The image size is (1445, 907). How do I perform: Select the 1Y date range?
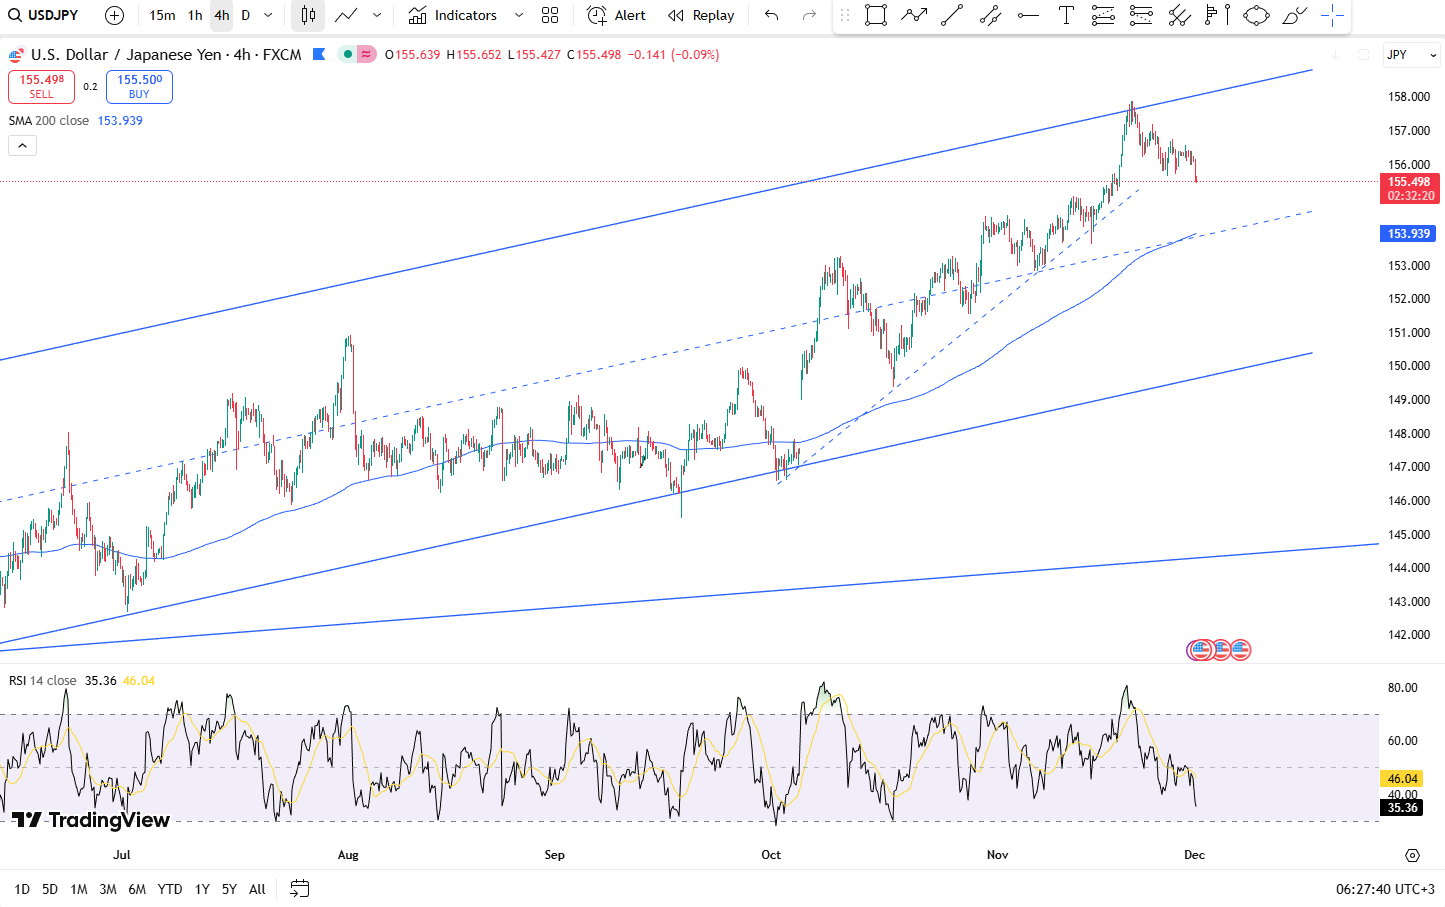[202, 889]
